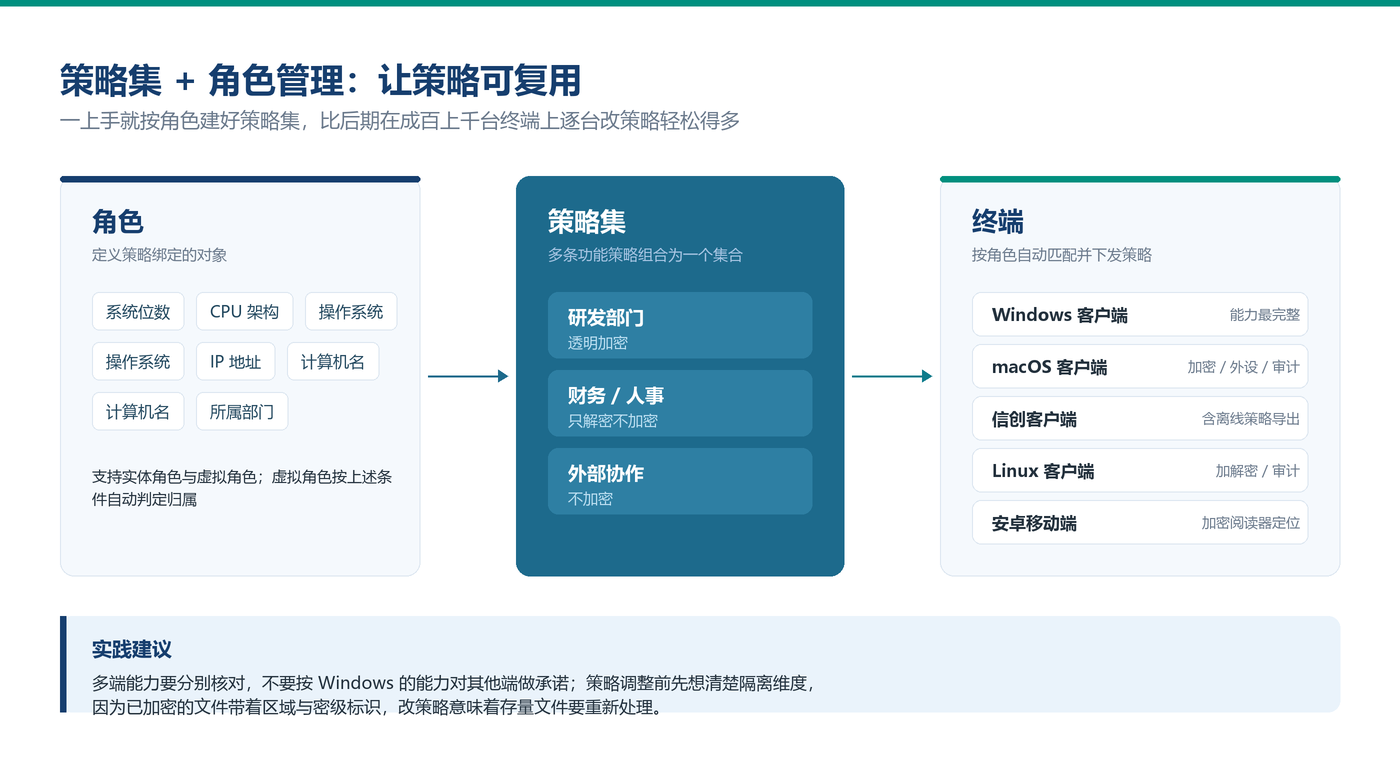Click the 信创客户端 terminal entry

(1140, 418)
